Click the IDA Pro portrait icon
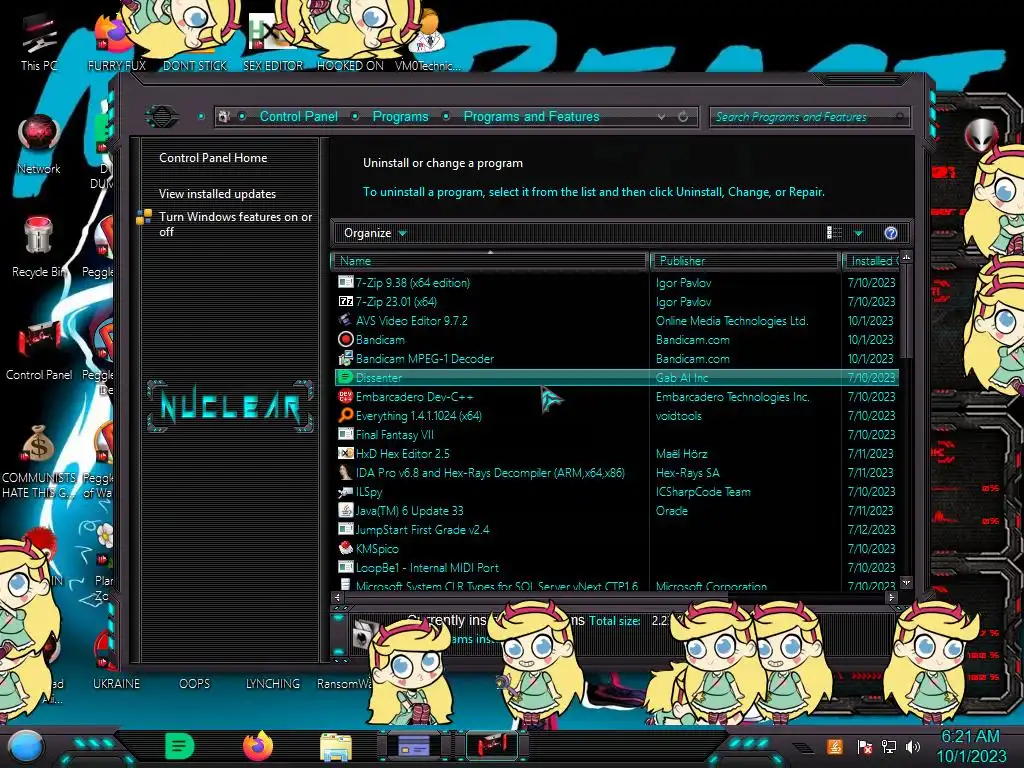The image size is (1024, 768). 345,472
